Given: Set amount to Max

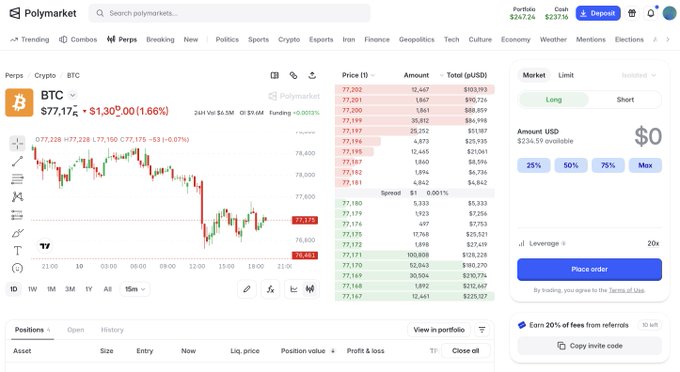Looking at the screenshot, I should [645, 165].
